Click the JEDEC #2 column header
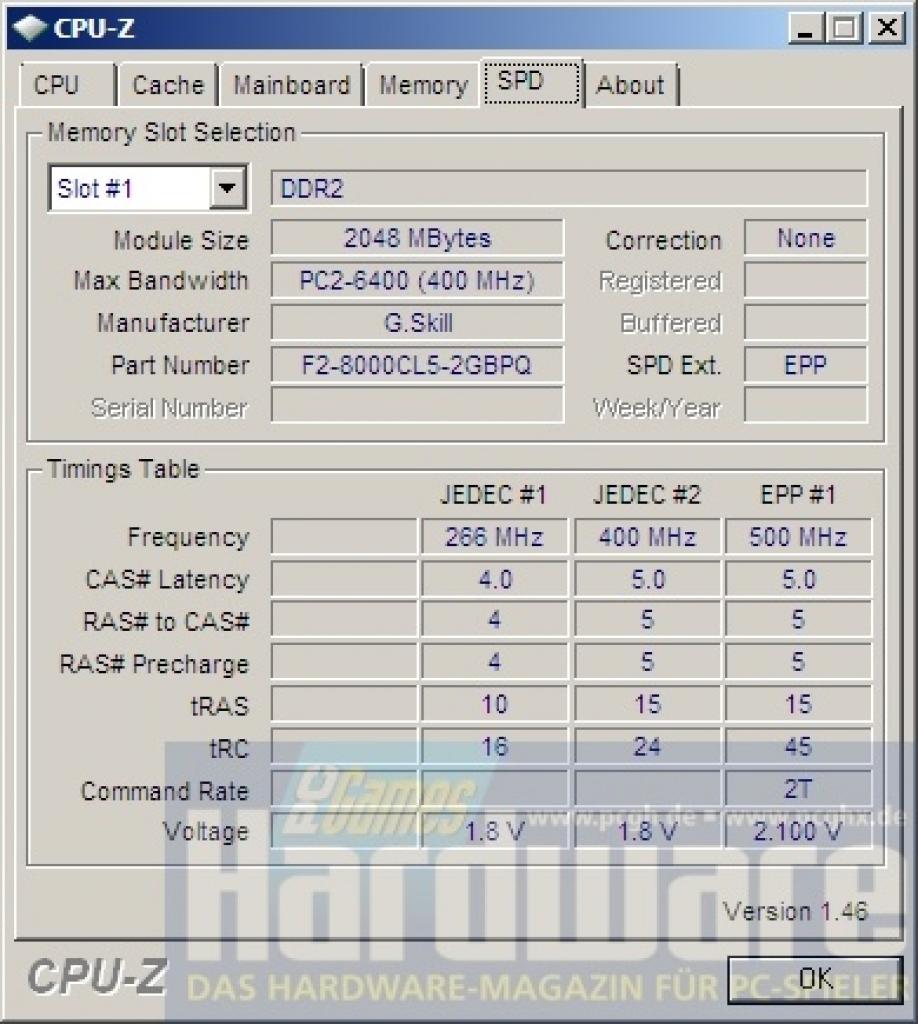 [x=647, y=494]
